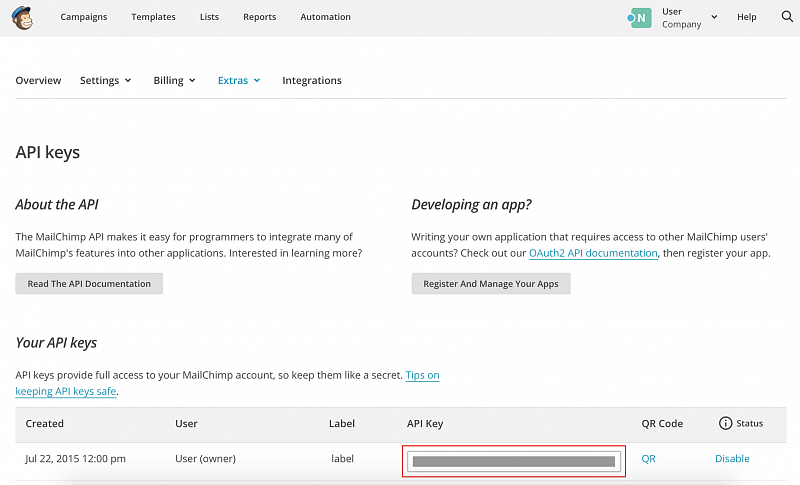
Task: Go to Lists
Action: pos(209,17)
